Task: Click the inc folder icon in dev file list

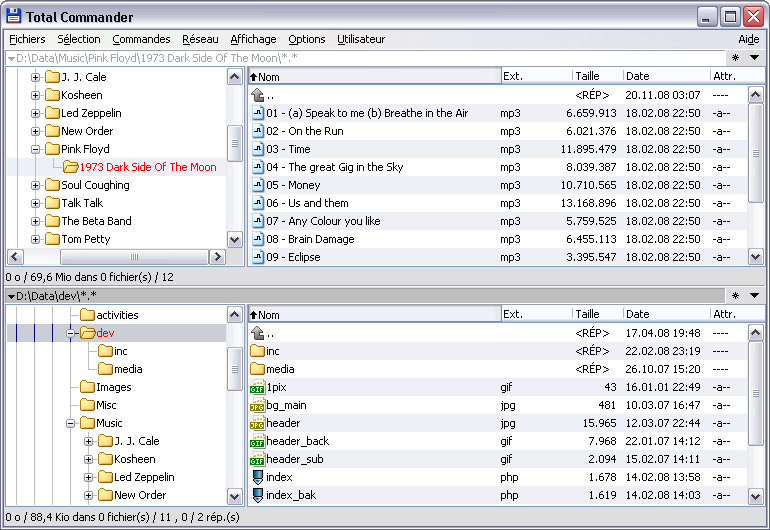Action: [257, 351]
